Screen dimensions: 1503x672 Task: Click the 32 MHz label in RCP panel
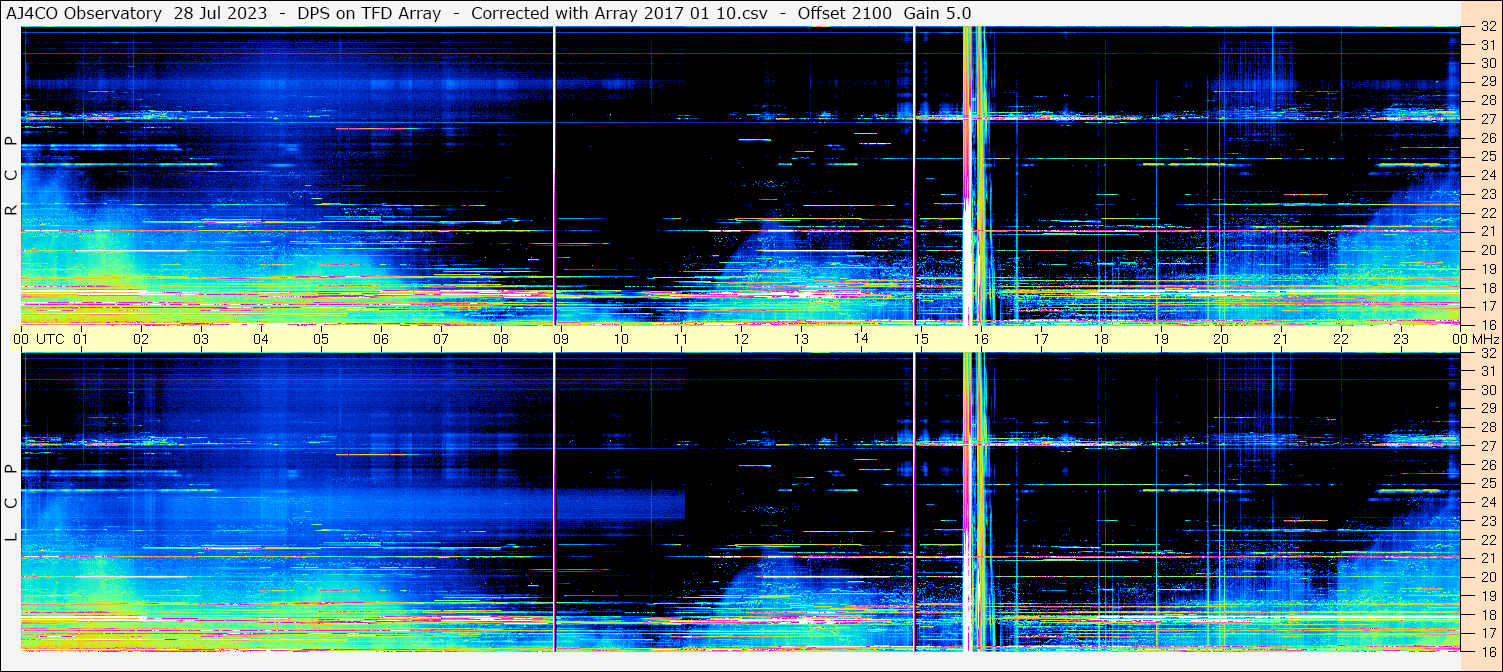tap(1488, 27)
